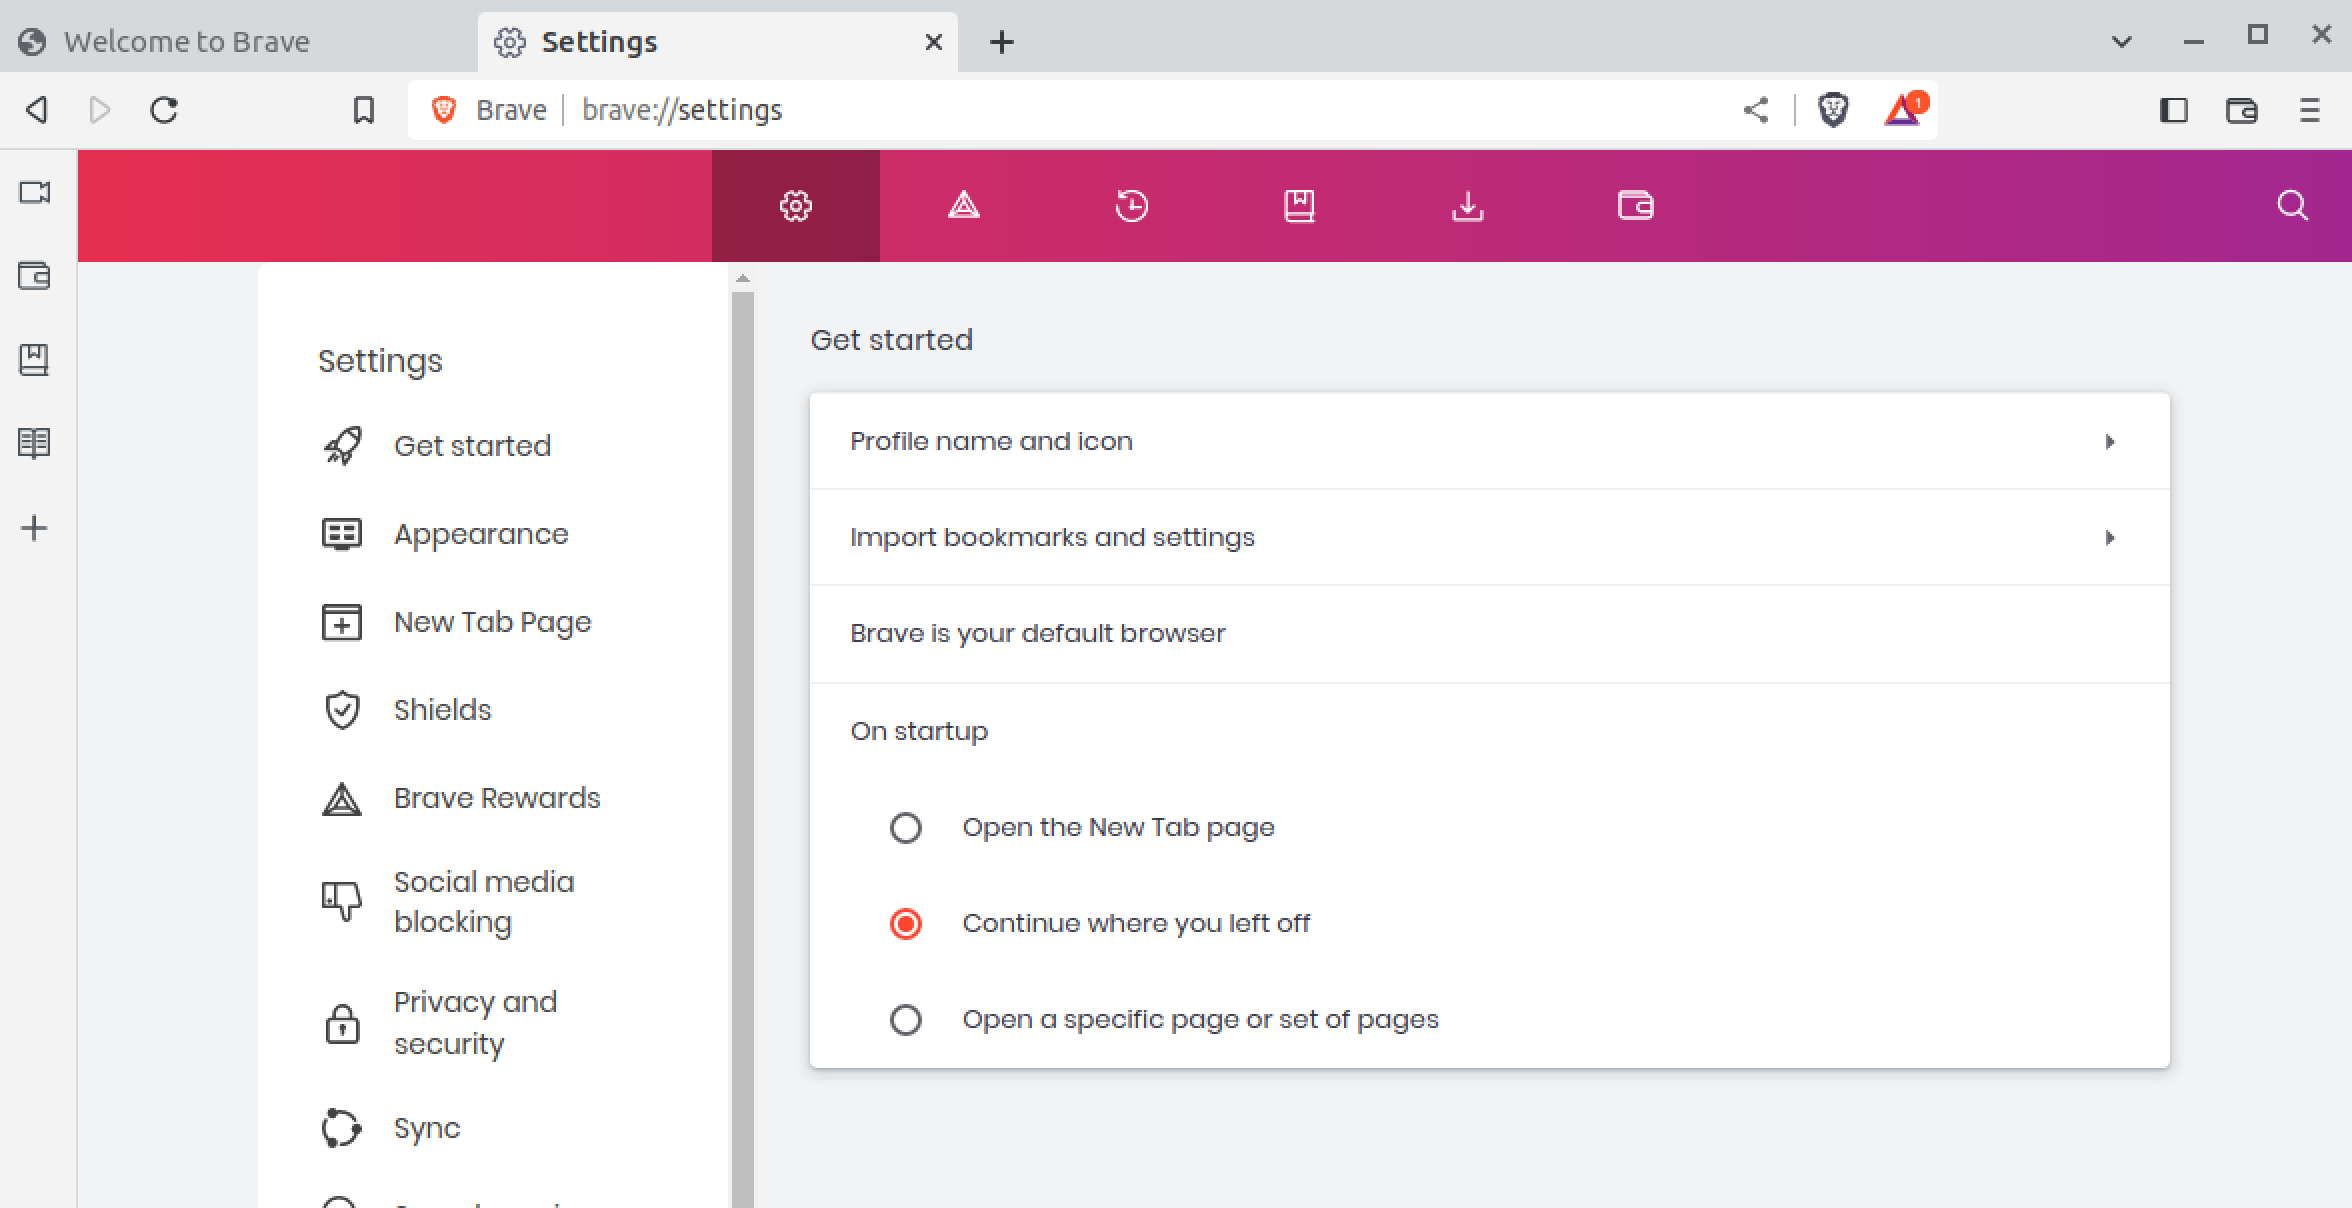Viewport: 2352px width, 1208px height.
Task: Click the Appearance layout icon
Action: pyautogui.click(x=342, y=534)
